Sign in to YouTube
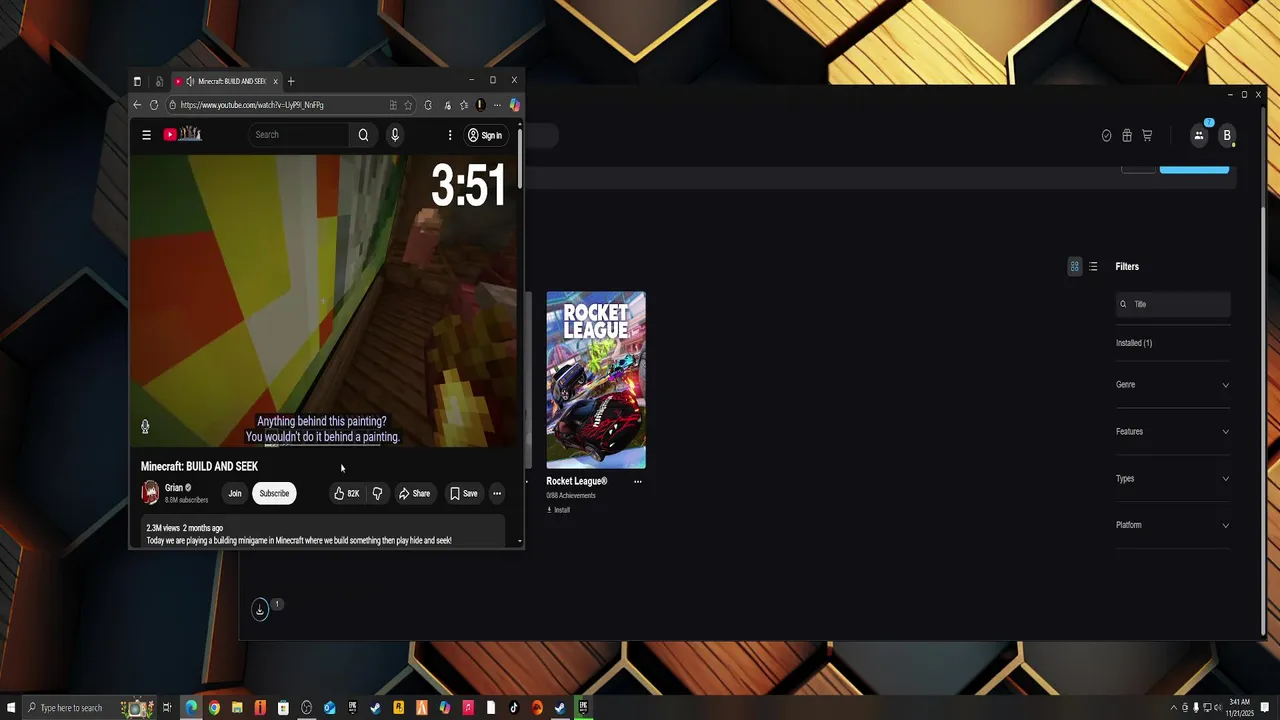This screenshot has width=1280, height=720. pyautogui.click(x=485, y=135)
